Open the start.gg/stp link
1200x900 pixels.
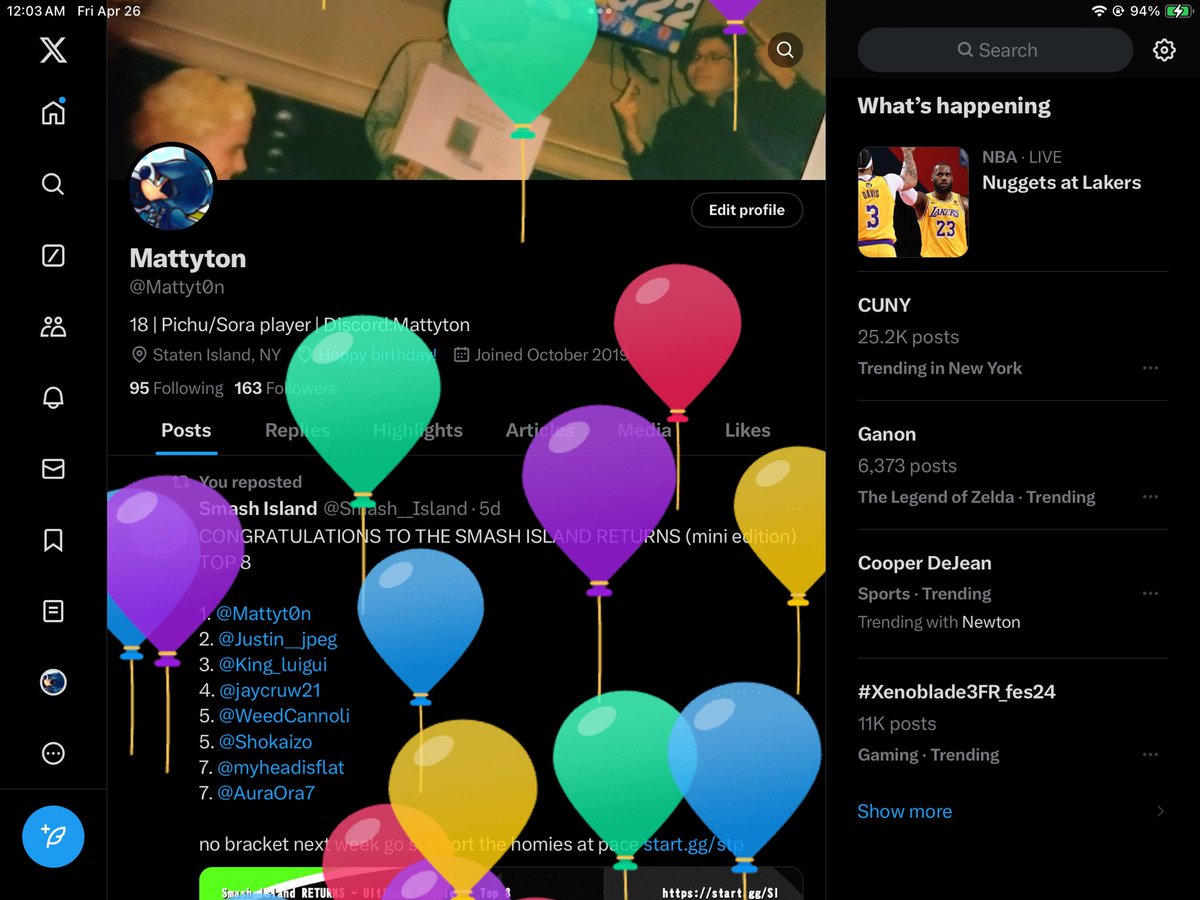(x=693, y=845)
